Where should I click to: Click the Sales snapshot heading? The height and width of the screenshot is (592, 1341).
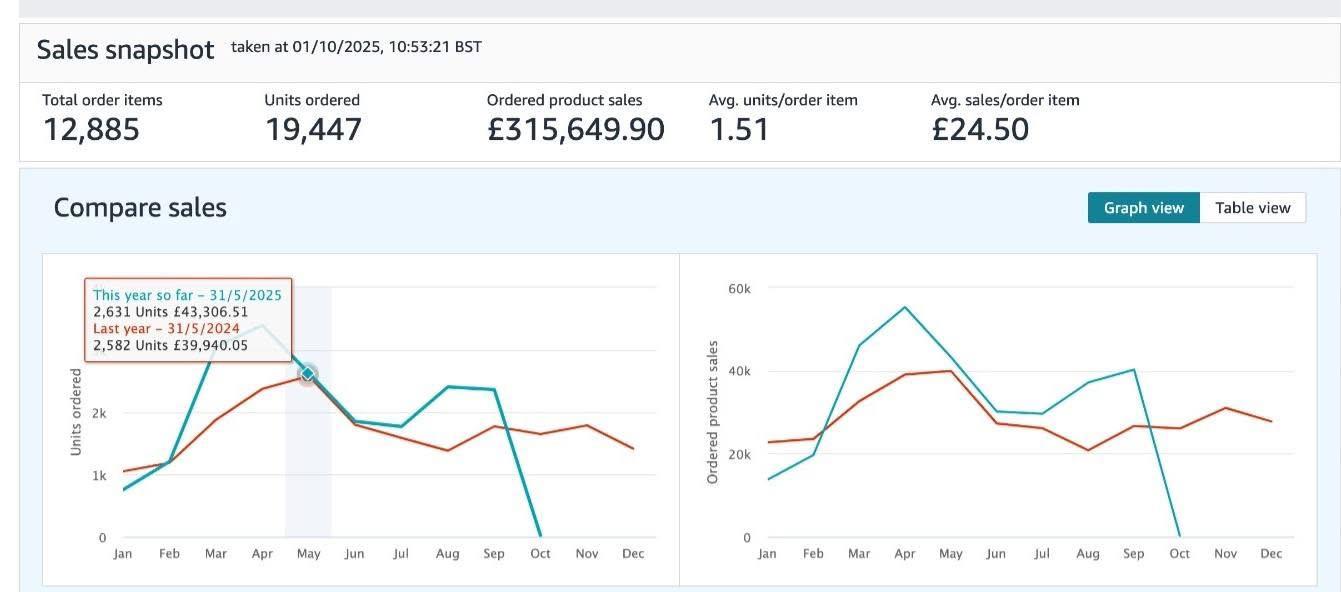coord(125,50)
